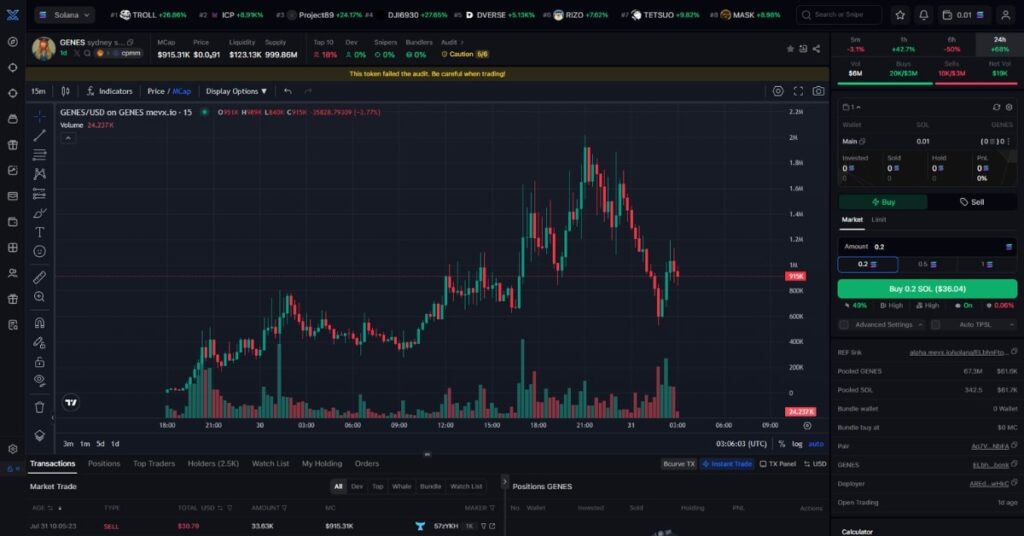Enable the Advanced Settings checkbox

[844, 324]
